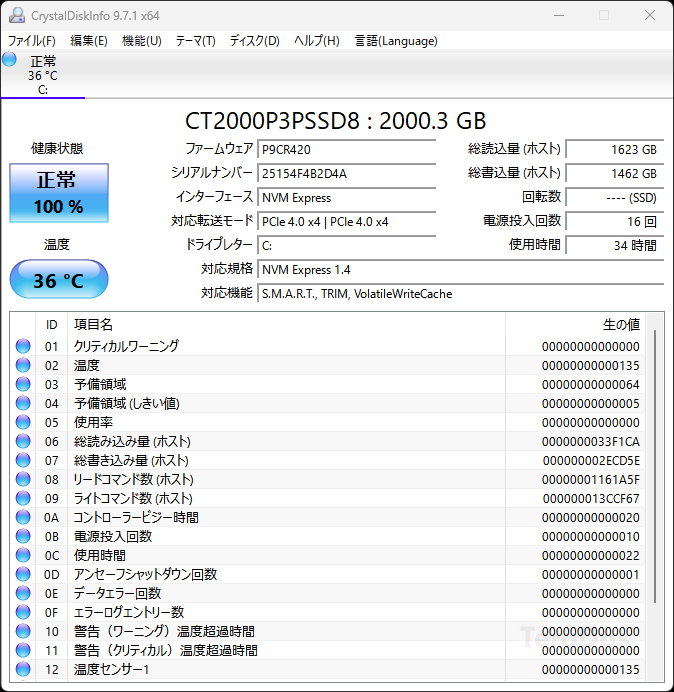Select the コントローラービジー時間 attribute name
The image size is (674, 692).
coord(136,517)
